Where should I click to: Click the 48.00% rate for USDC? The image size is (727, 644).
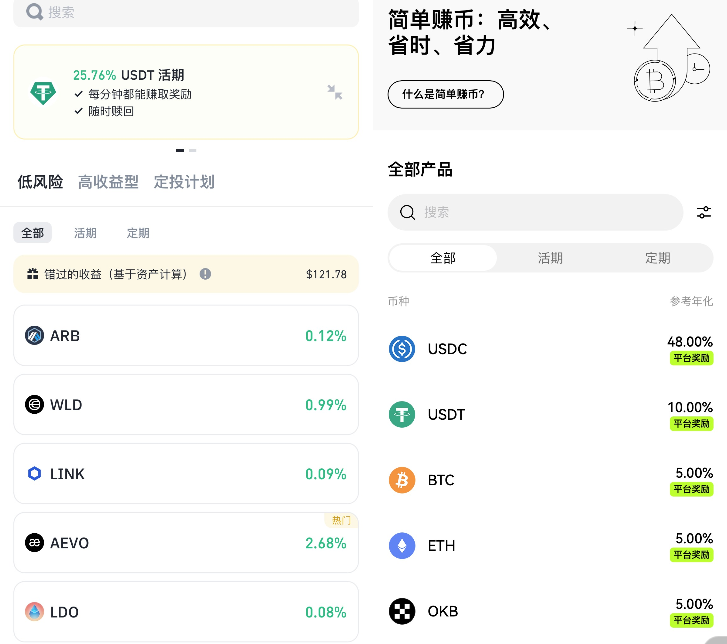pos(690,342)
